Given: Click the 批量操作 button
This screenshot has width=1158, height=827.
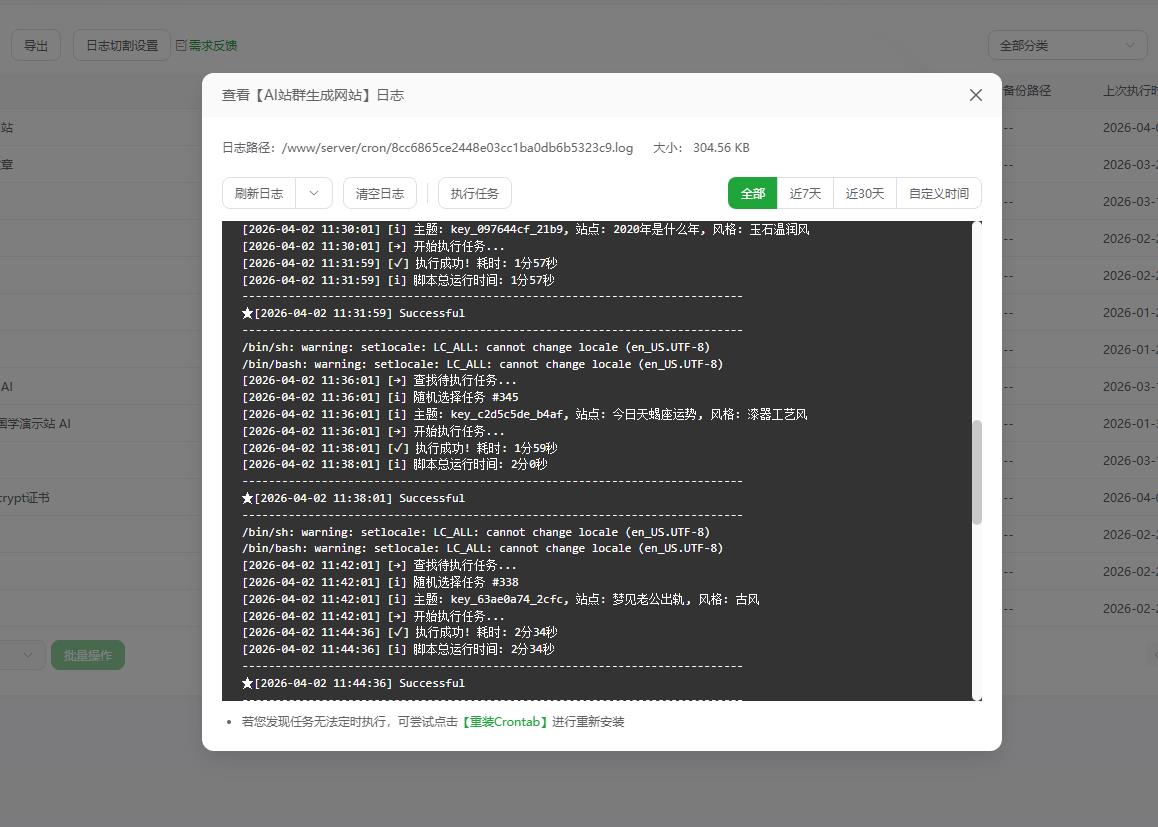Looking at the screenshot, I should [x=88, y=655].
